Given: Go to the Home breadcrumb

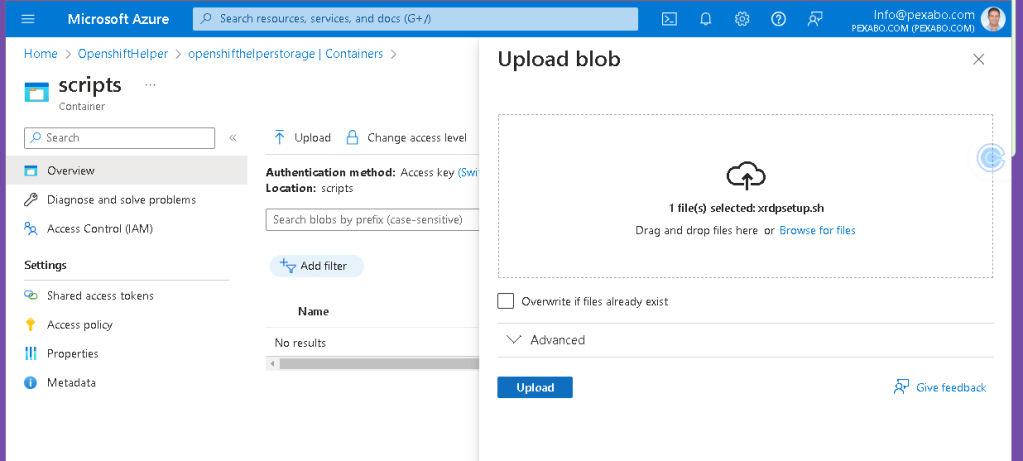Looking at the screenshot, I should [40, 54].
